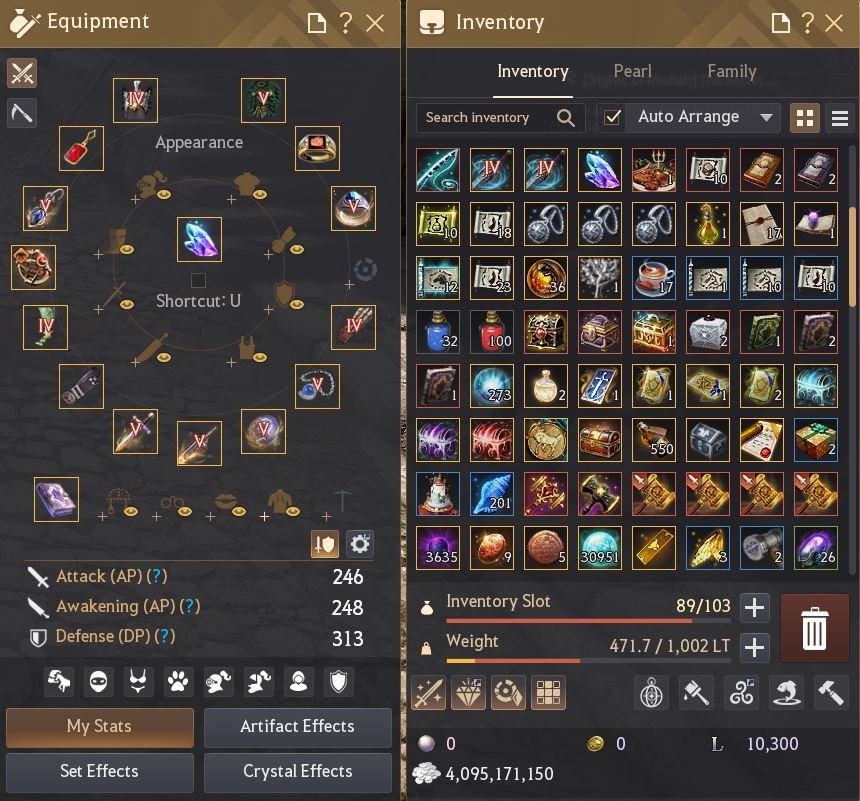Open the paw pet stats icon
The height and width of the screenshot is (801, 860).
click(178, 682)
